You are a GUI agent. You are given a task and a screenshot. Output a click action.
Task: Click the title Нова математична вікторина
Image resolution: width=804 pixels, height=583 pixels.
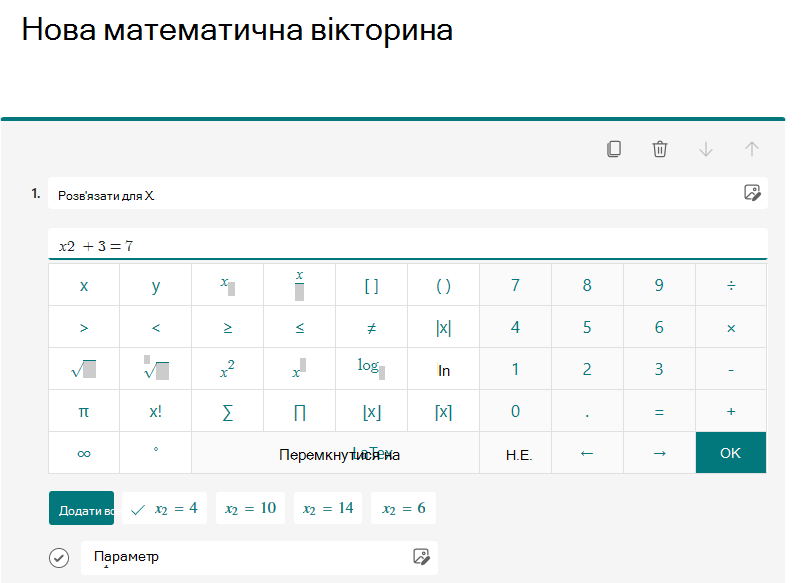(x=237, y=30)
